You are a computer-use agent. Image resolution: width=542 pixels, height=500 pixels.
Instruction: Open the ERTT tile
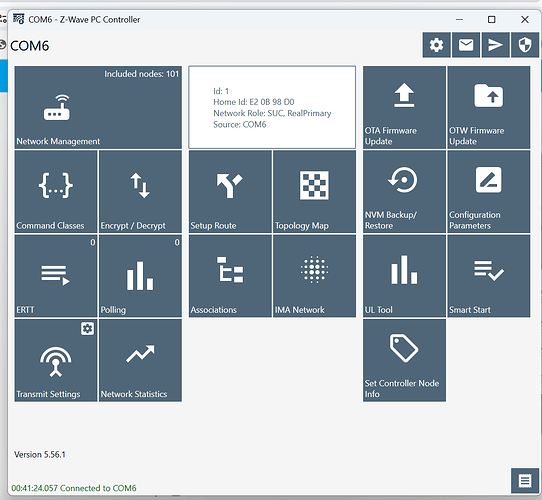(56, 276)
